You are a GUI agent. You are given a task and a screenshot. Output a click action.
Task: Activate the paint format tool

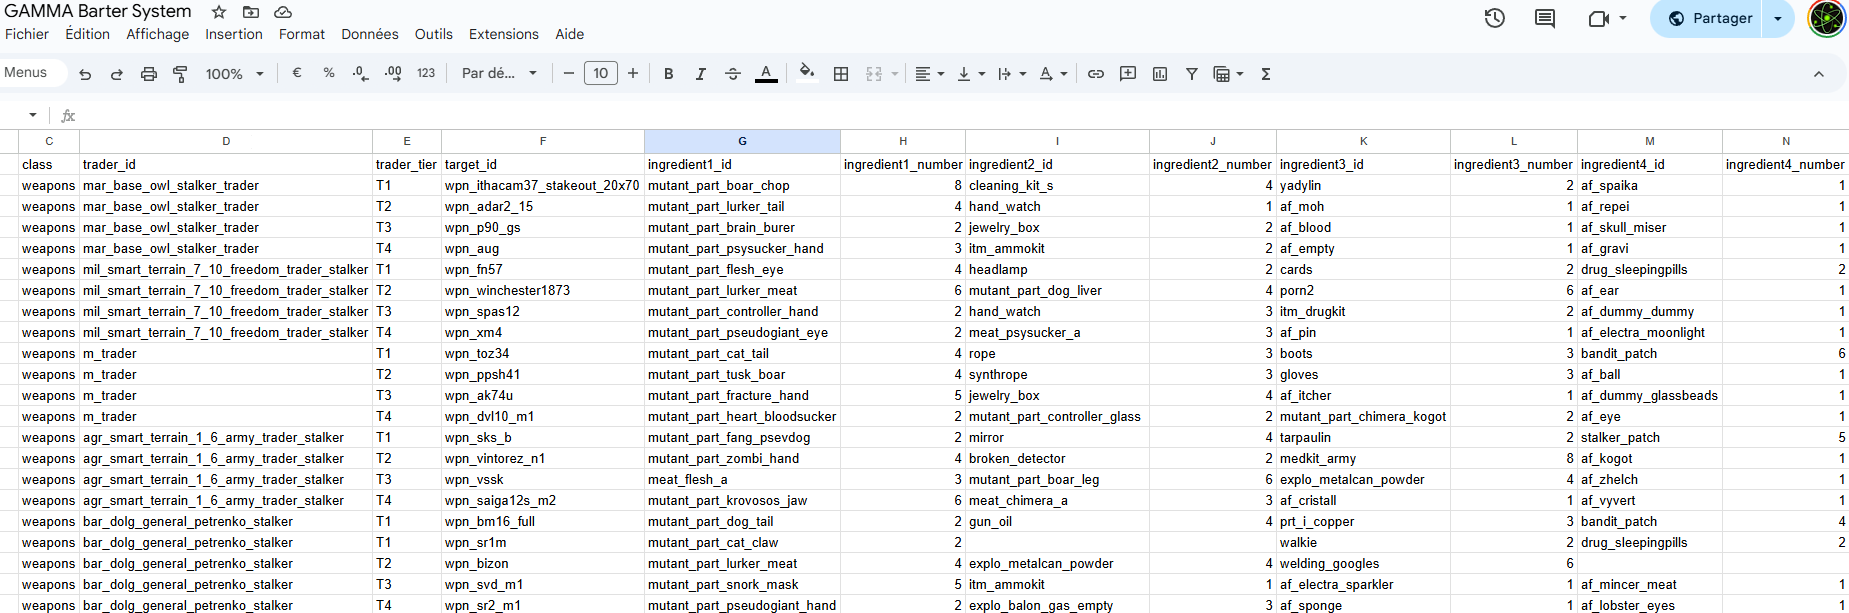pyautogui.click(x=181, y=74)
